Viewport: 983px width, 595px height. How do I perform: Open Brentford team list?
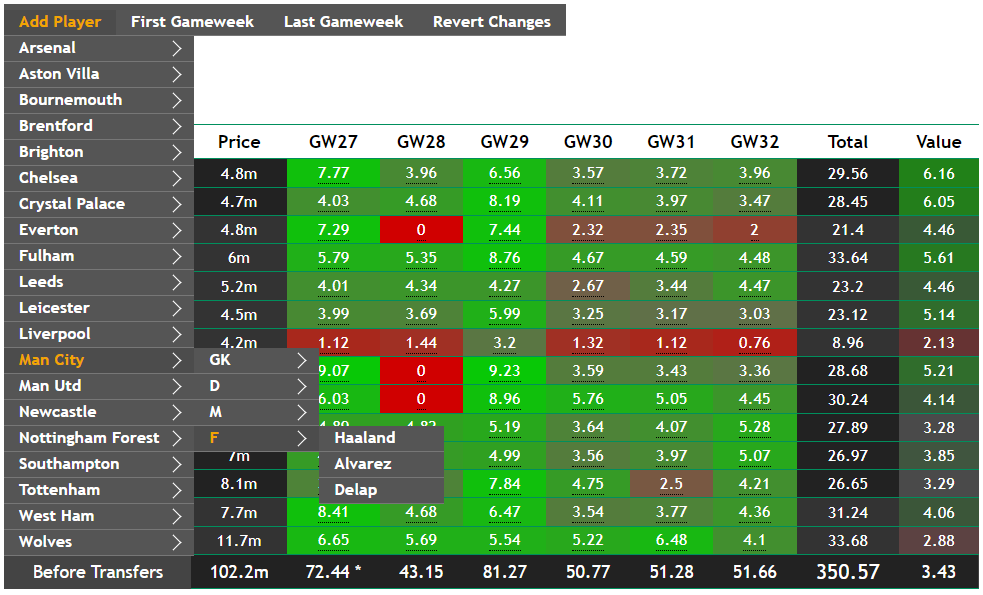99,126
